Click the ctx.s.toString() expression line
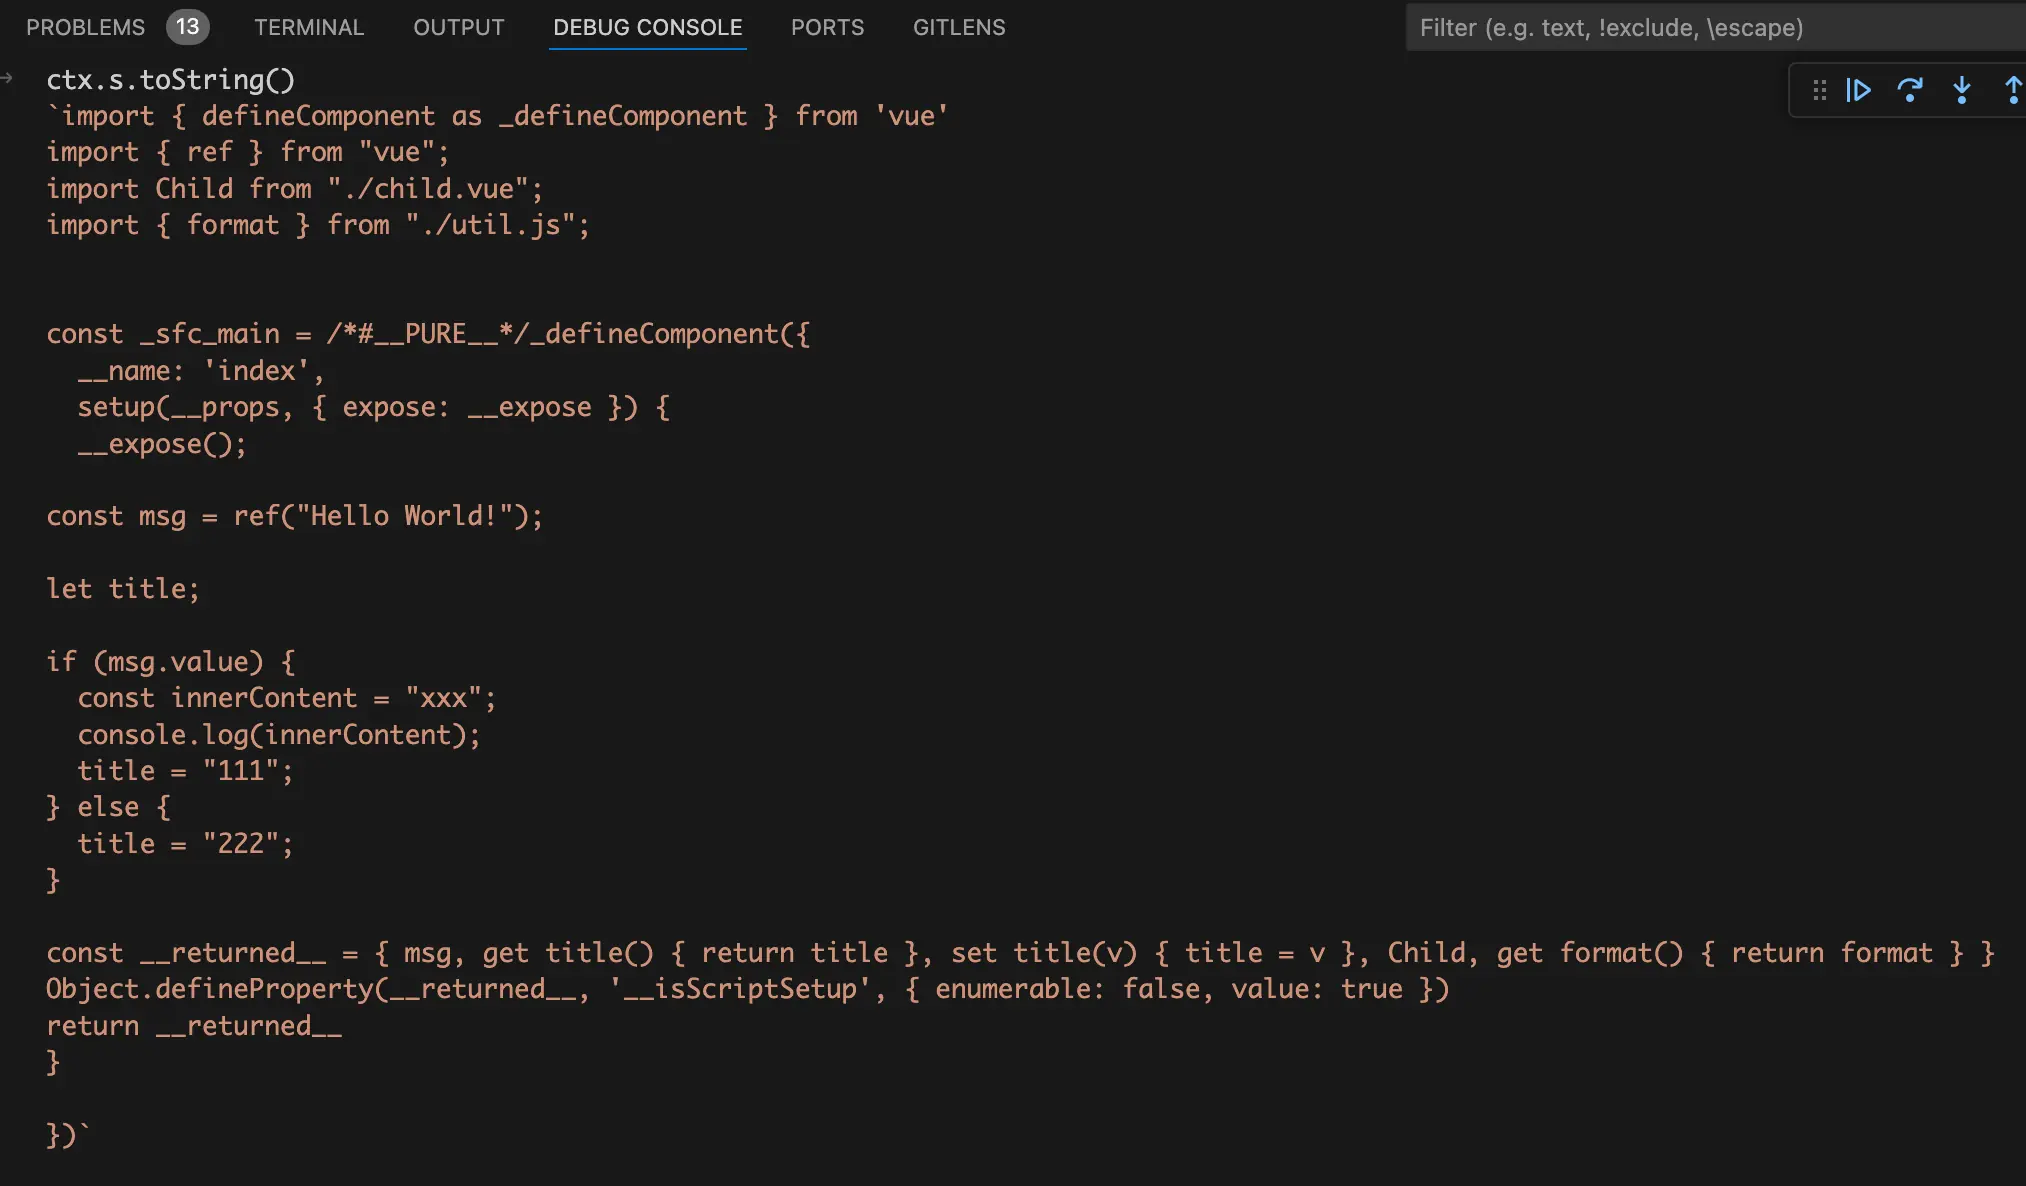This screenshot has height=1186, width=2026. (170, 80)
